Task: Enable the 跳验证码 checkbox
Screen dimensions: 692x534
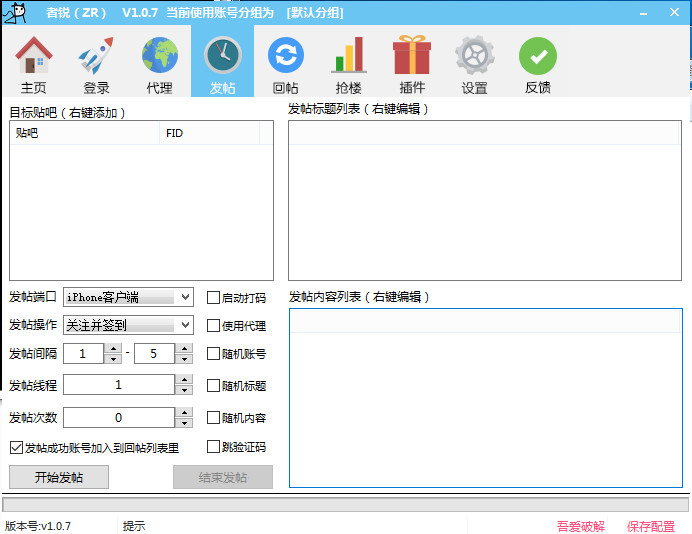Action: (x=213, y=447)
